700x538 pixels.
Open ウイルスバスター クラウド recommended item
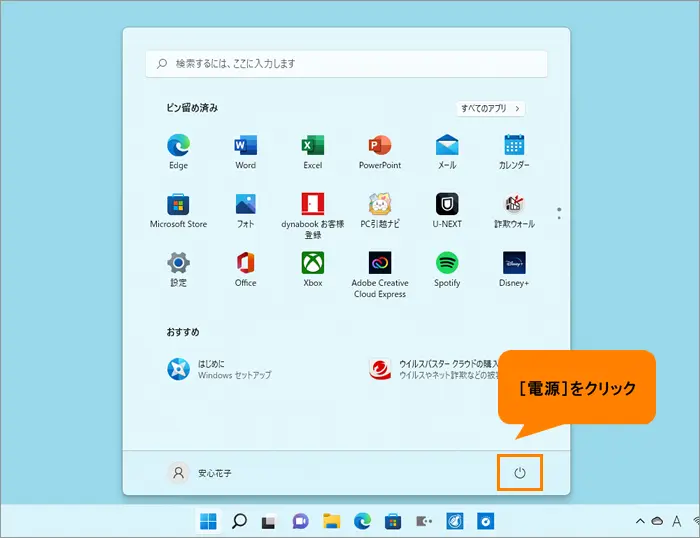433,369
